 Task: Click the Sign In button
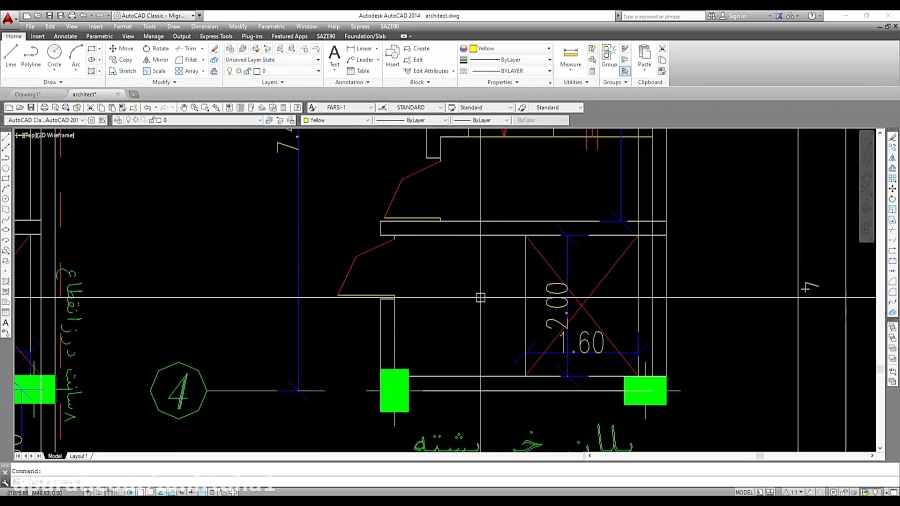tap(737, 16)
